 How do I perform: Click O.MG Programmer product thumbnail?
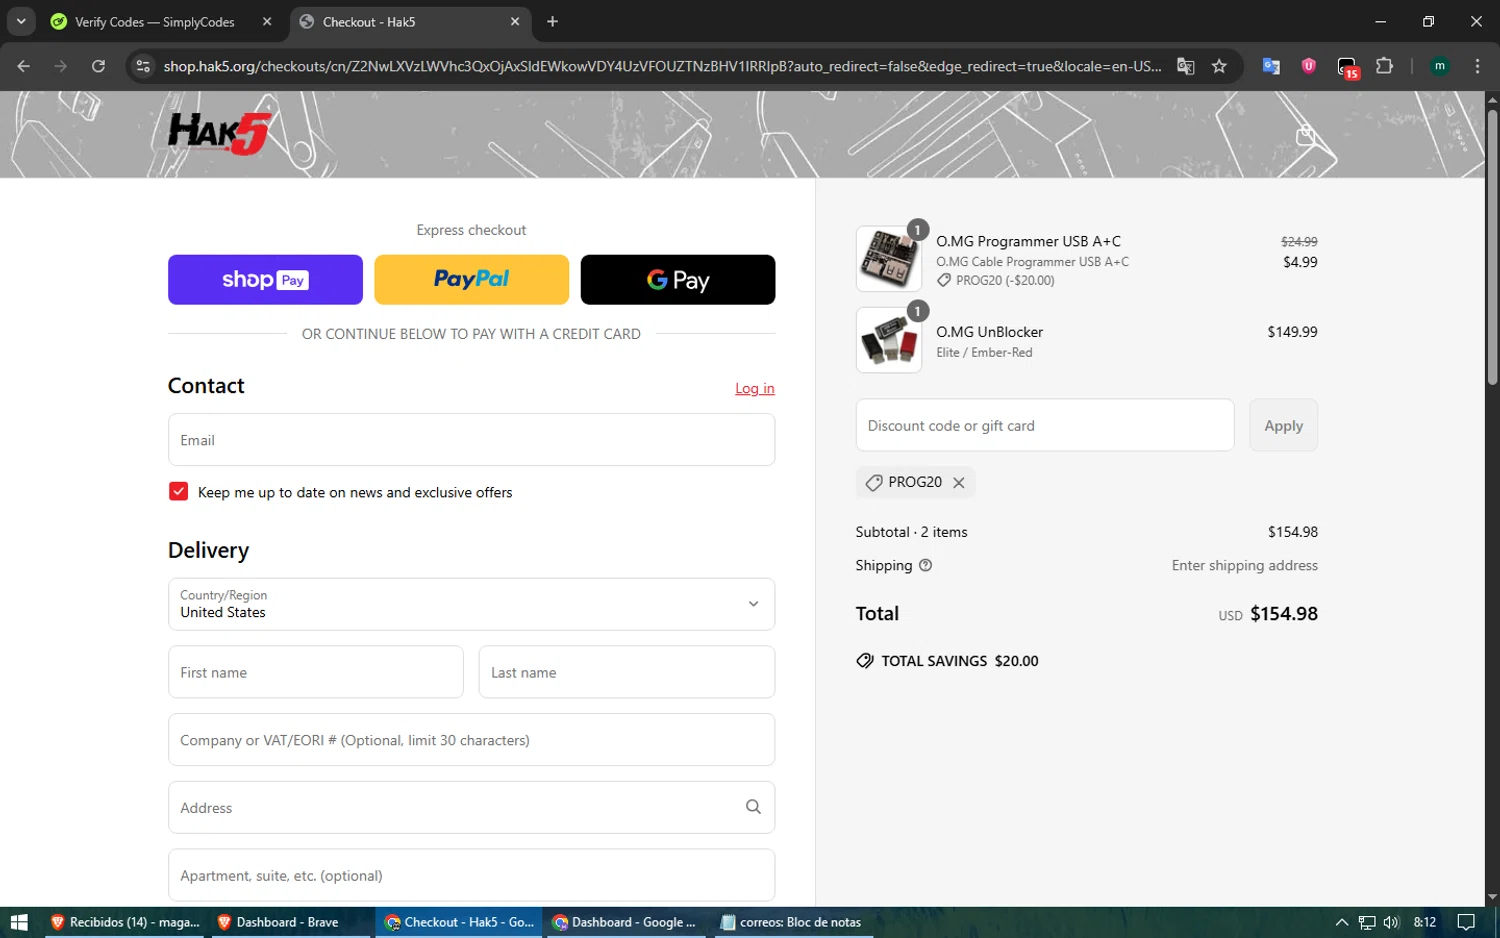889,259
